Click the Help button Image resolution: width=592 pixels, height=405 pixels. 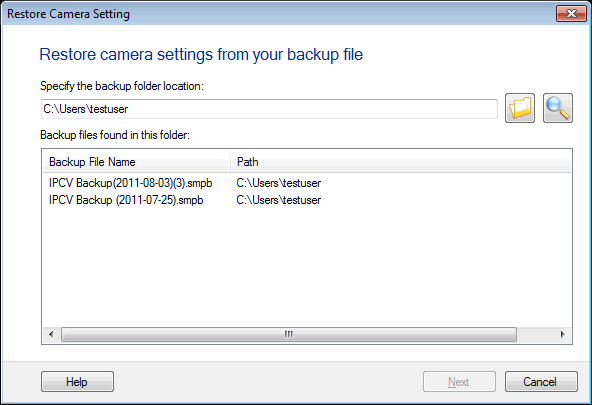[x=77, y=382]
